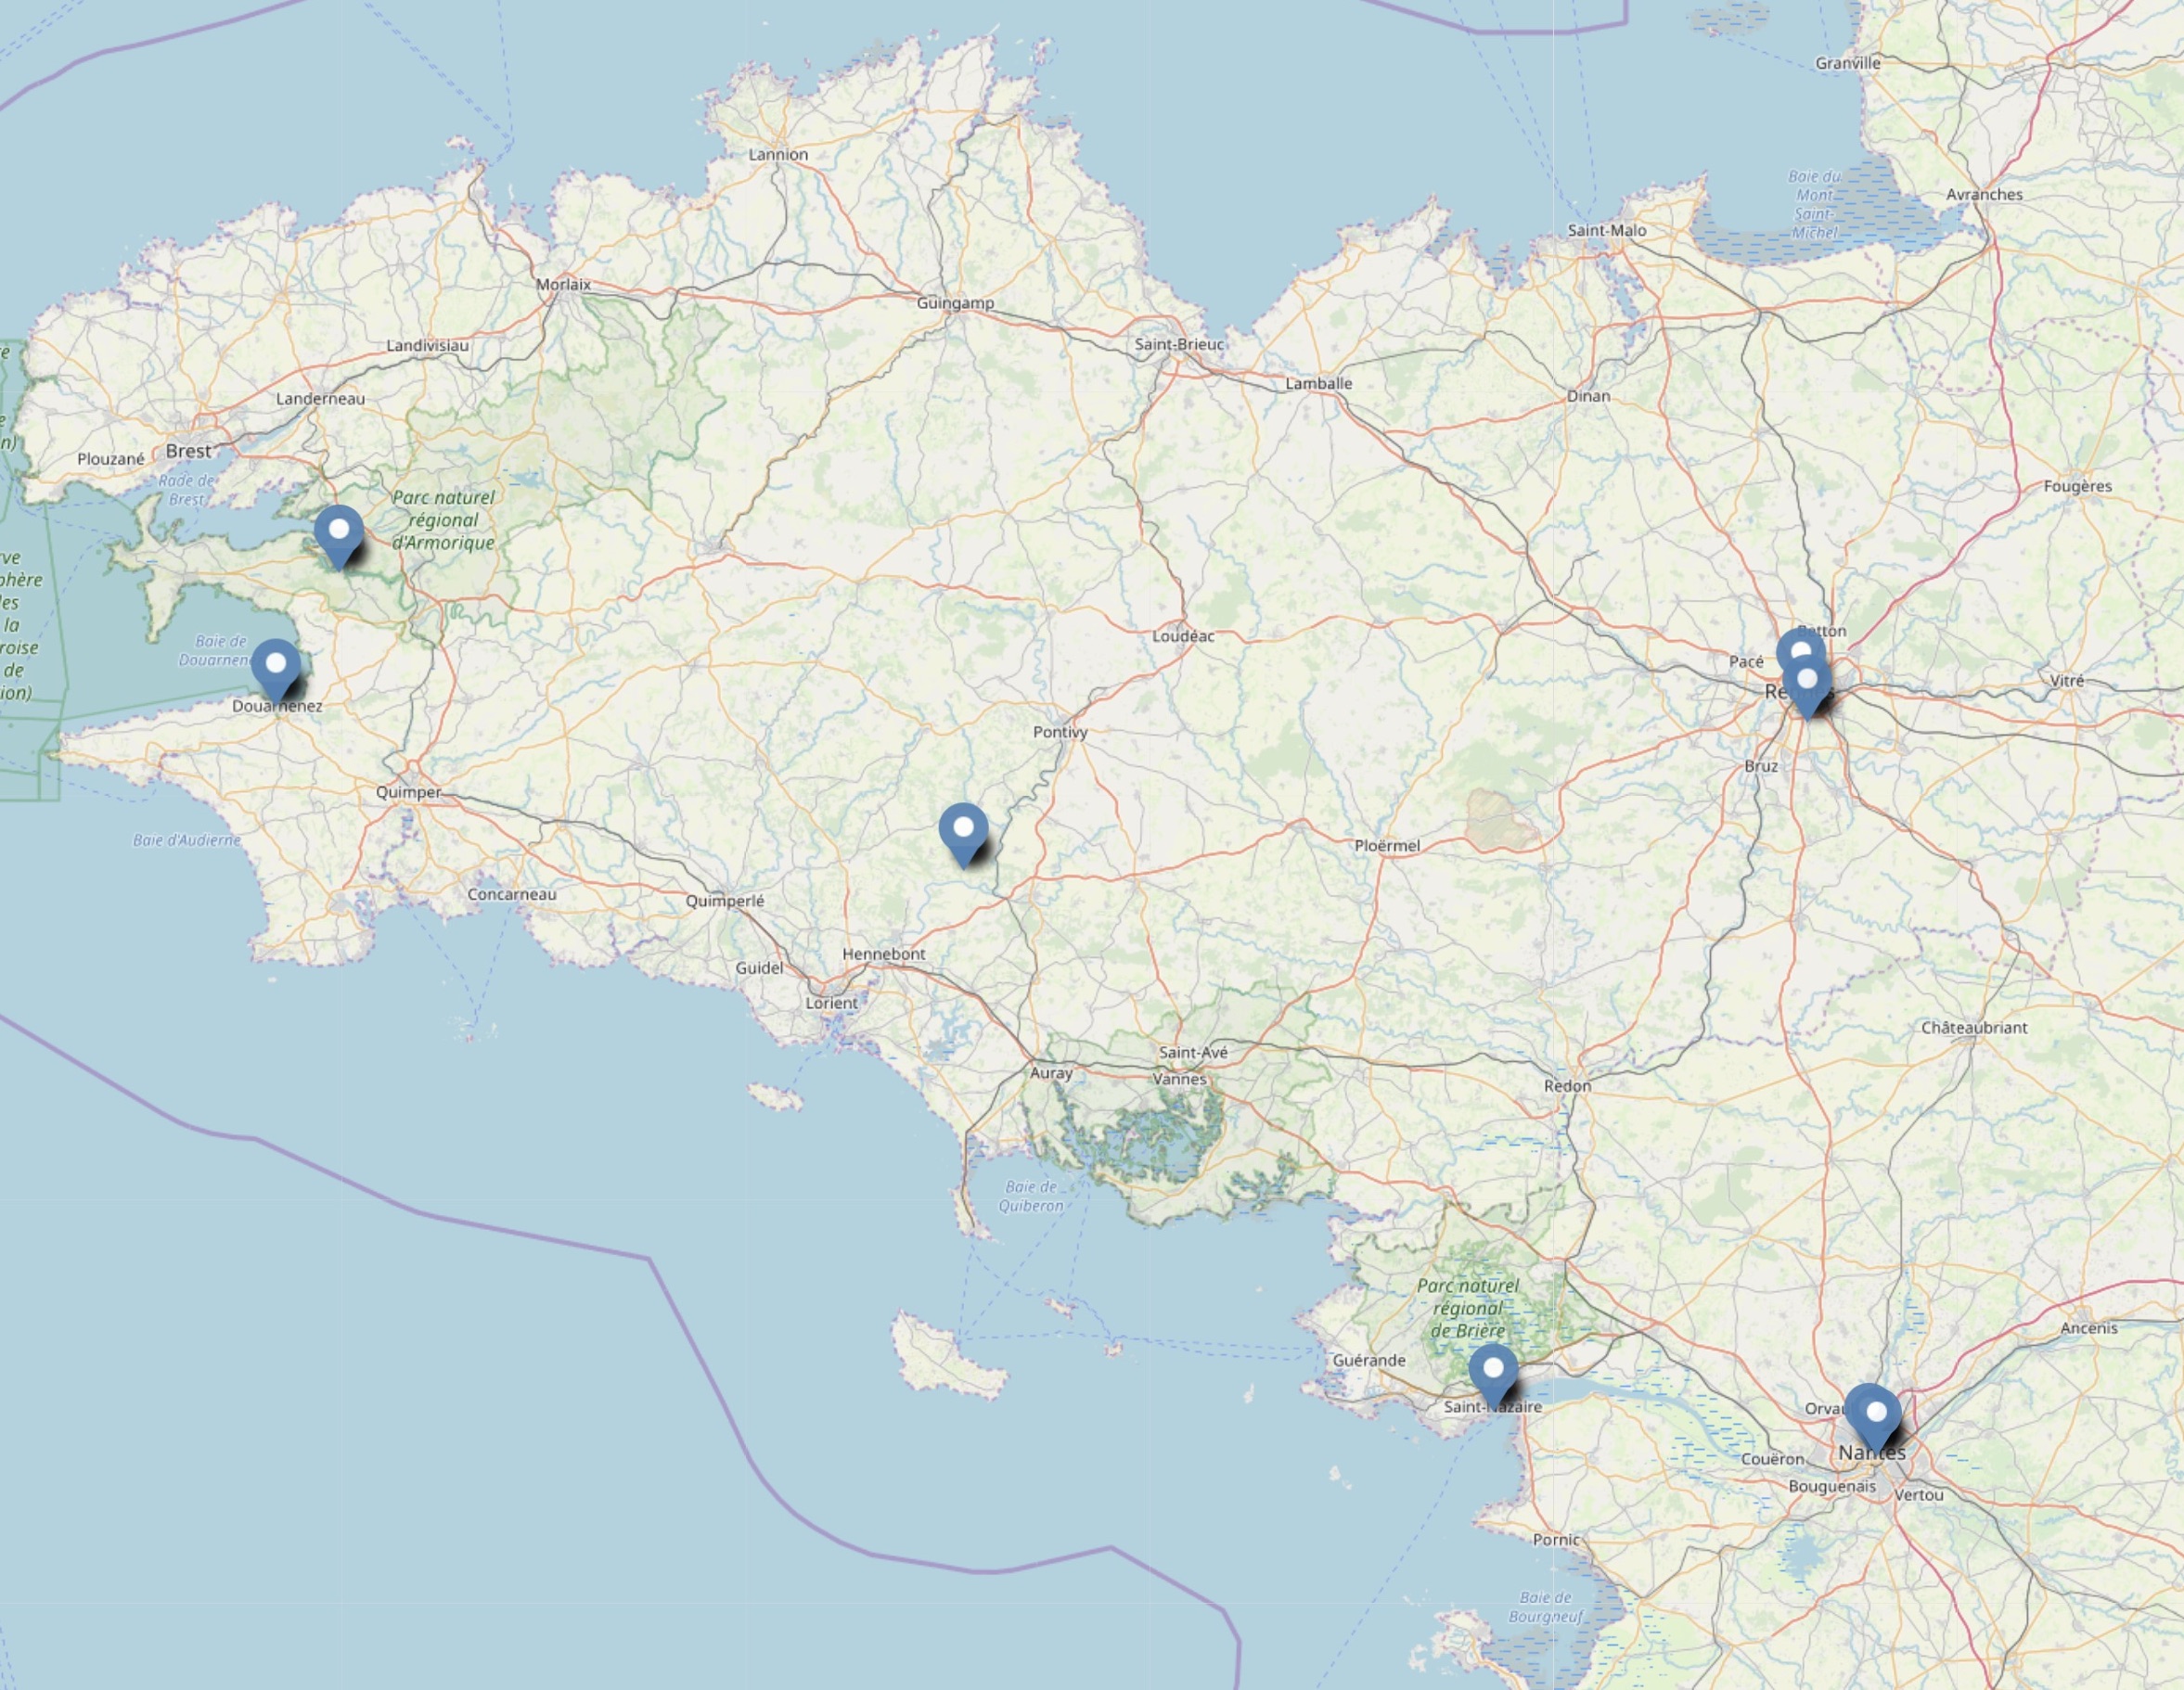Click the Baie de Quiberon label
Viewport: 2184px width, 1690px height.
pos(1030,1196)
